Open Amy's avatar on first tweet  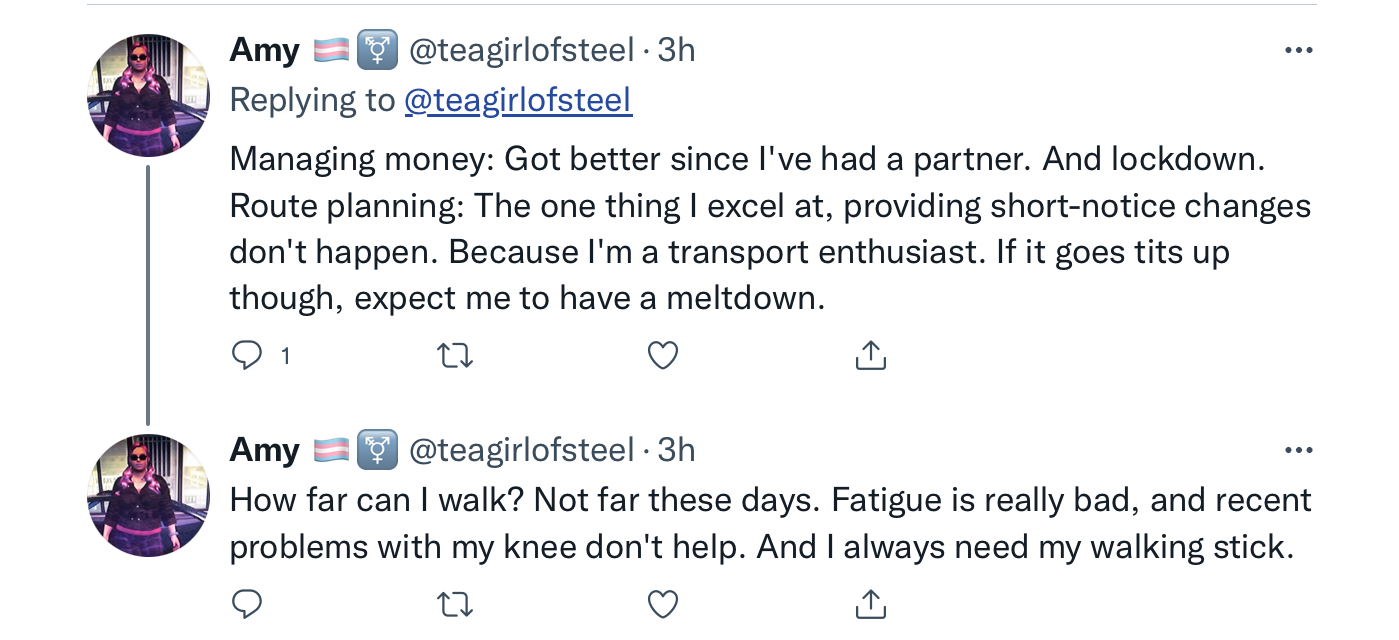coord(150,95)
